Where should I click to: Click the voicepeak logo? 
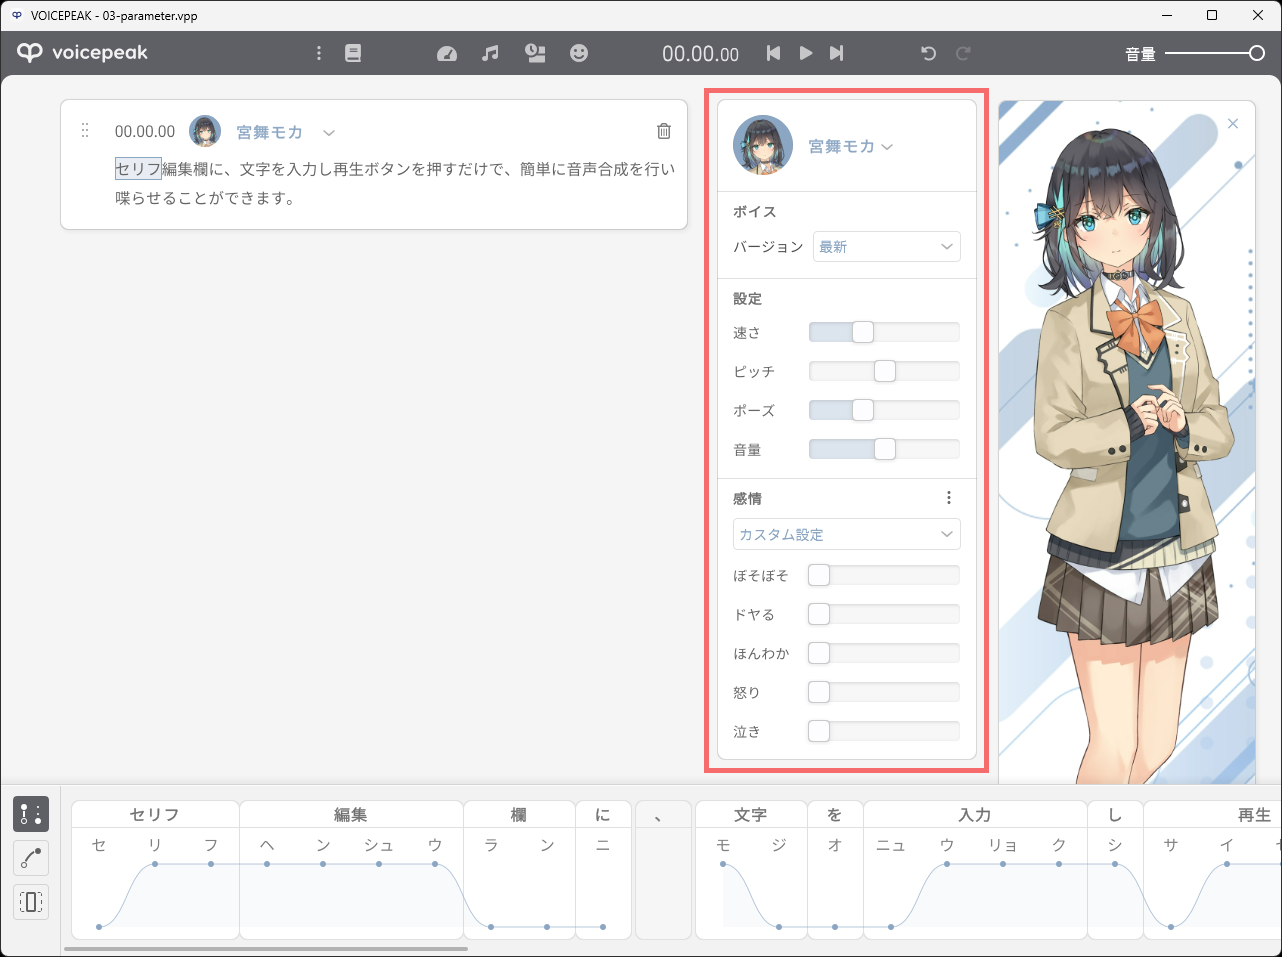[x=82, y=53]
